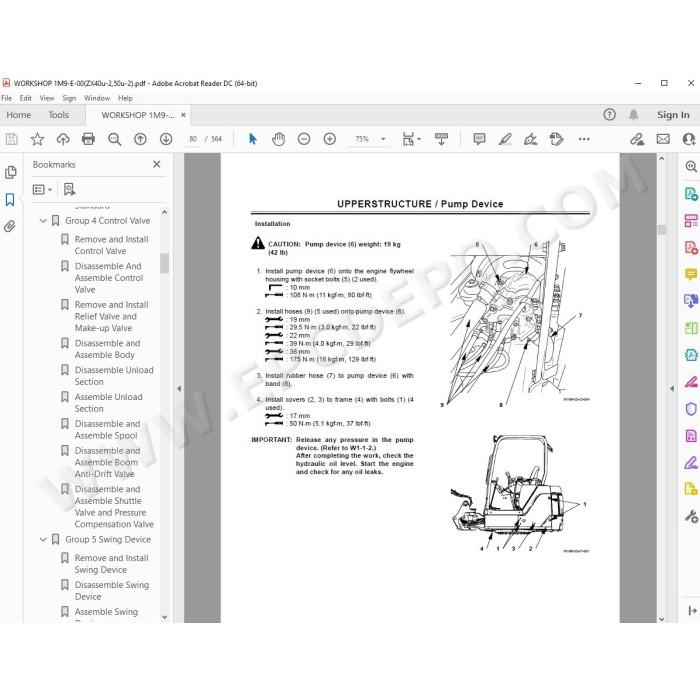Click the page number input field

coord(193,139)
